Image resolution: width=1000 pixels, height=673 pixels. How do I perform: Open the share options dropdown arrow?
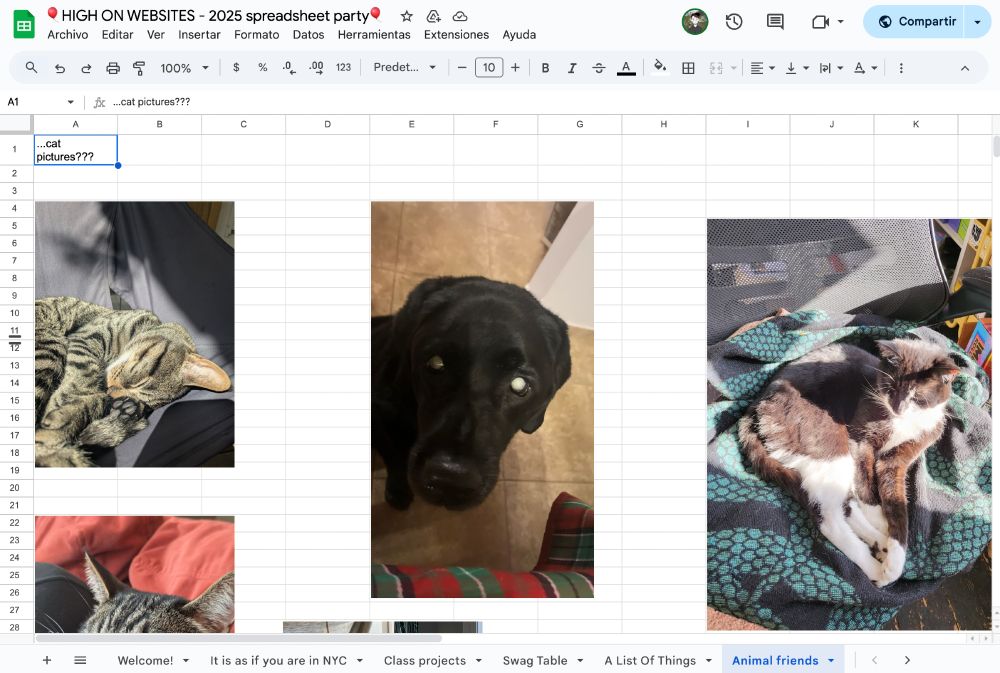pos(978,22)
